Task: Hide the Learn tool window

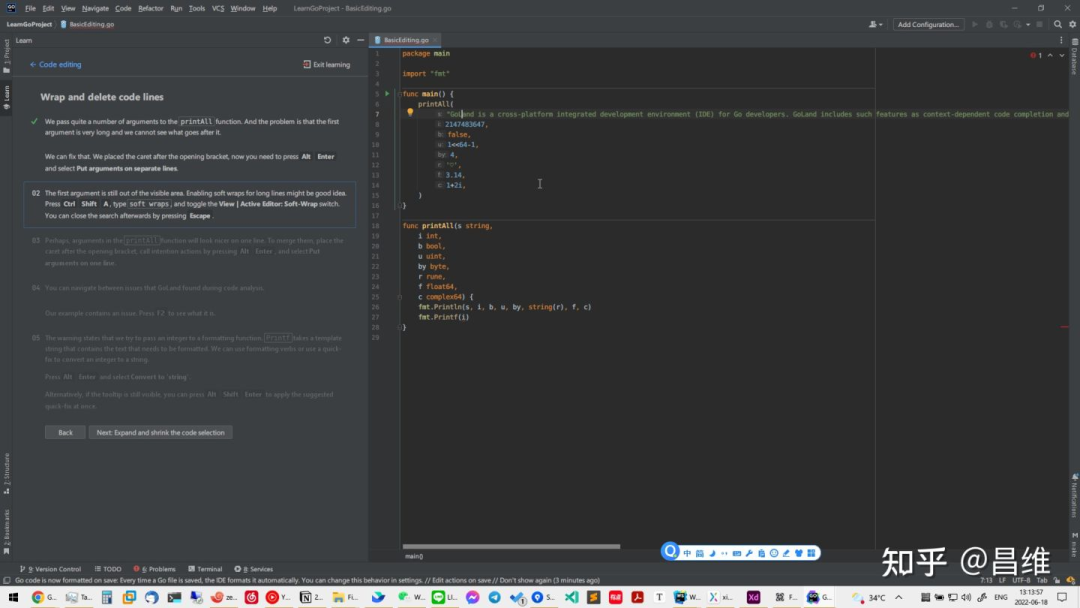Action: [x=360, y=40]
